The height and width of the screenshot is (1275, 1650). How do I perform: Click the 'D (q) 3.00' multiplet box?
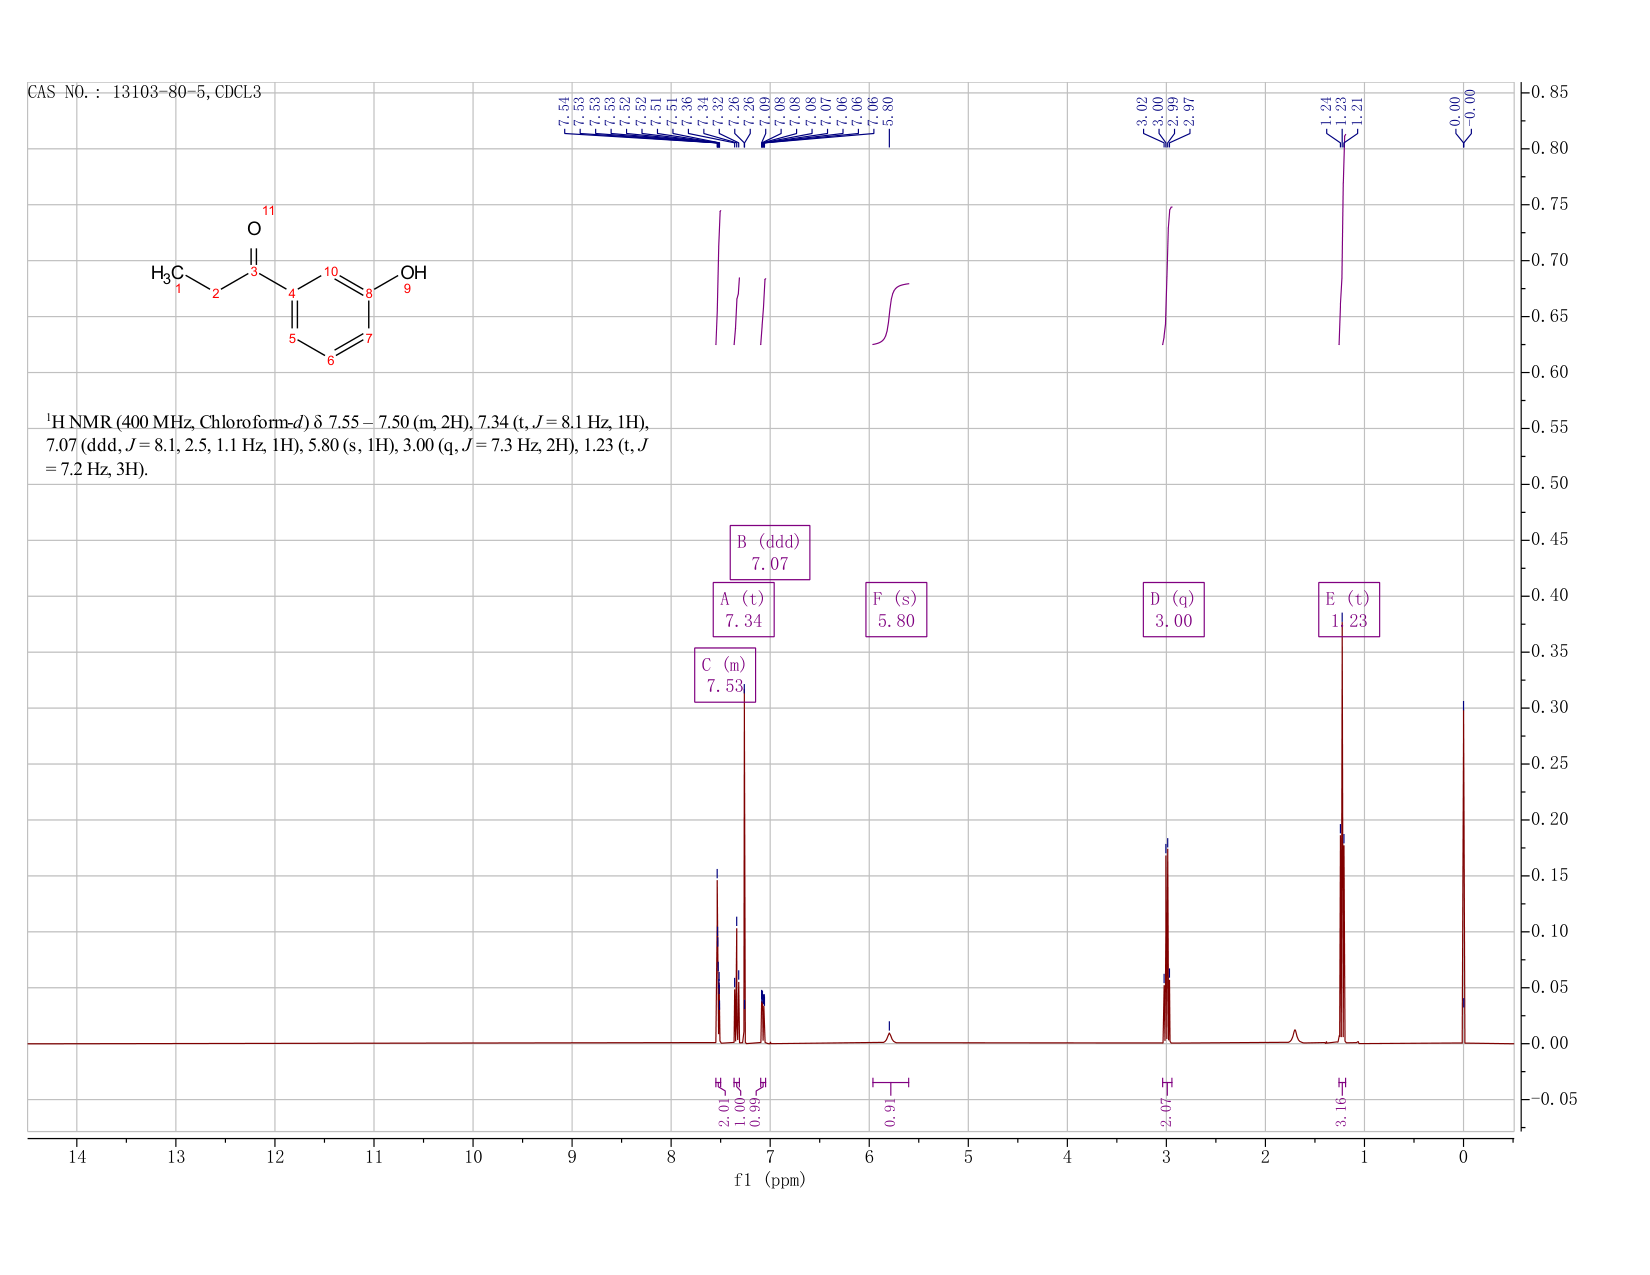click(x=1173, y=609)
